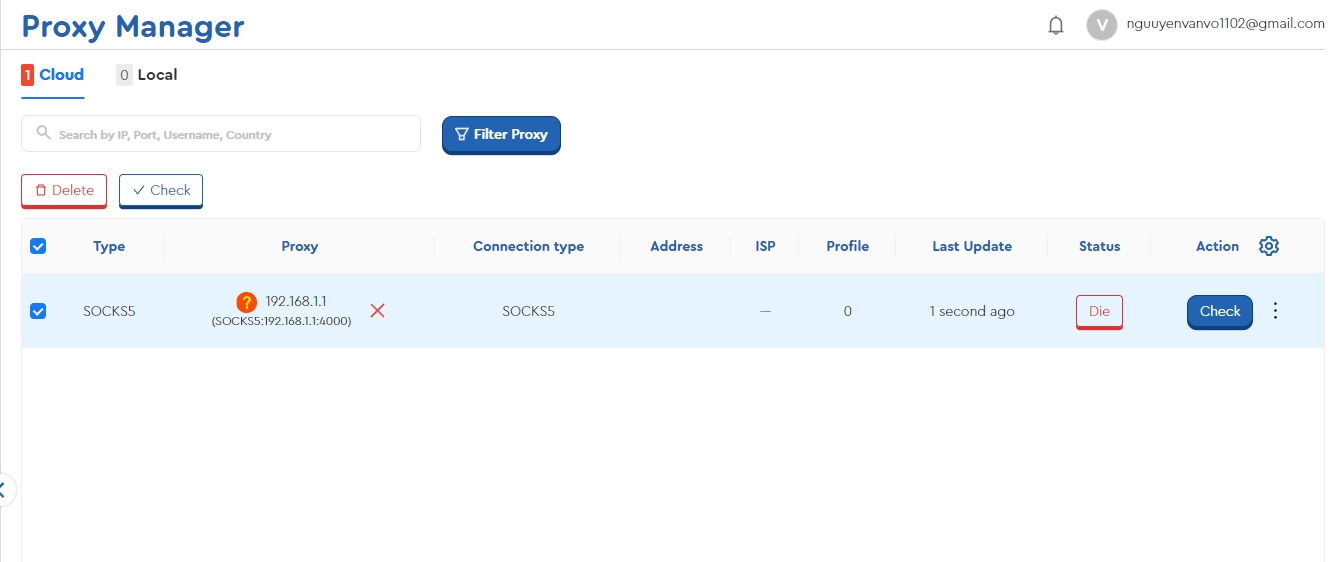Image resolution: width=1344 pixels, height=562 pixels.
Task: Expand the collapsed sidebar chevron
Action: 4,490
